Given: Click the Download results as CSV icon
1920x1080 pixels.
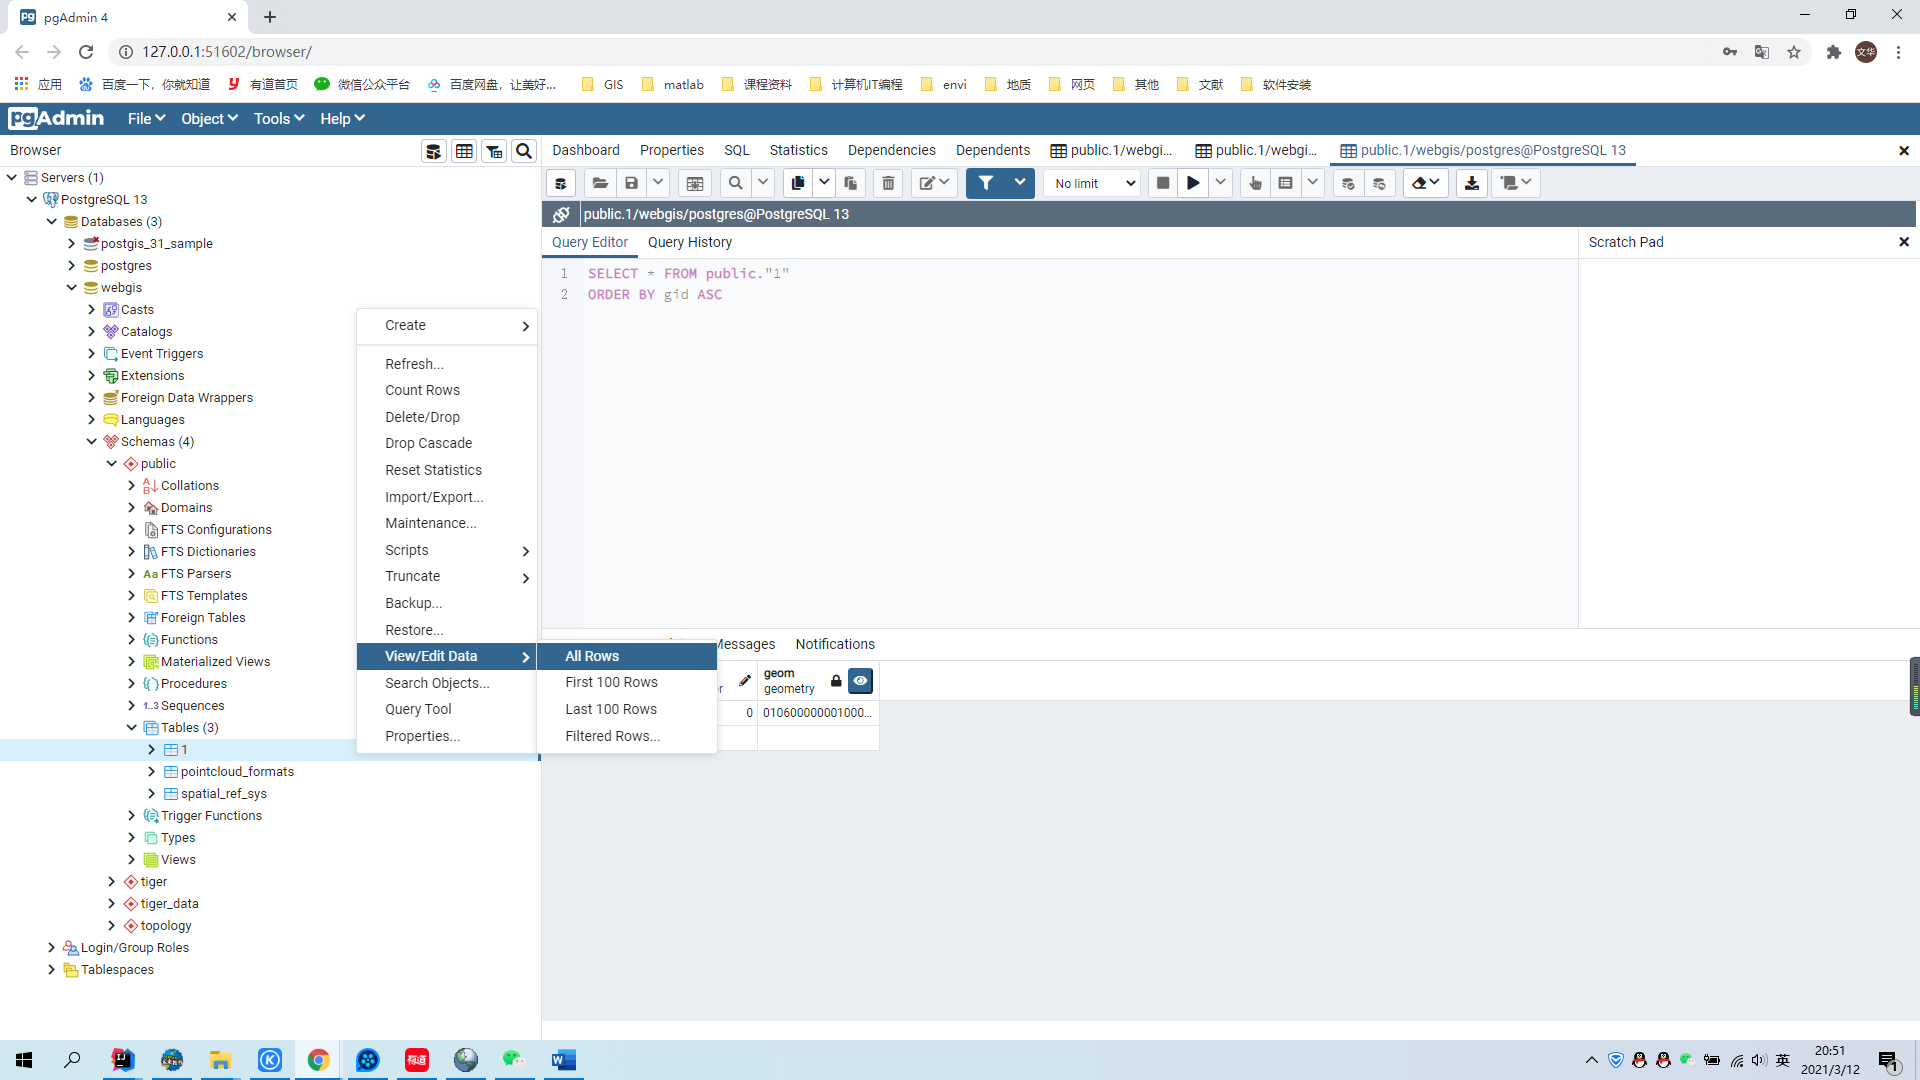Looking at the screenshot, I should tap(1472, 183).
